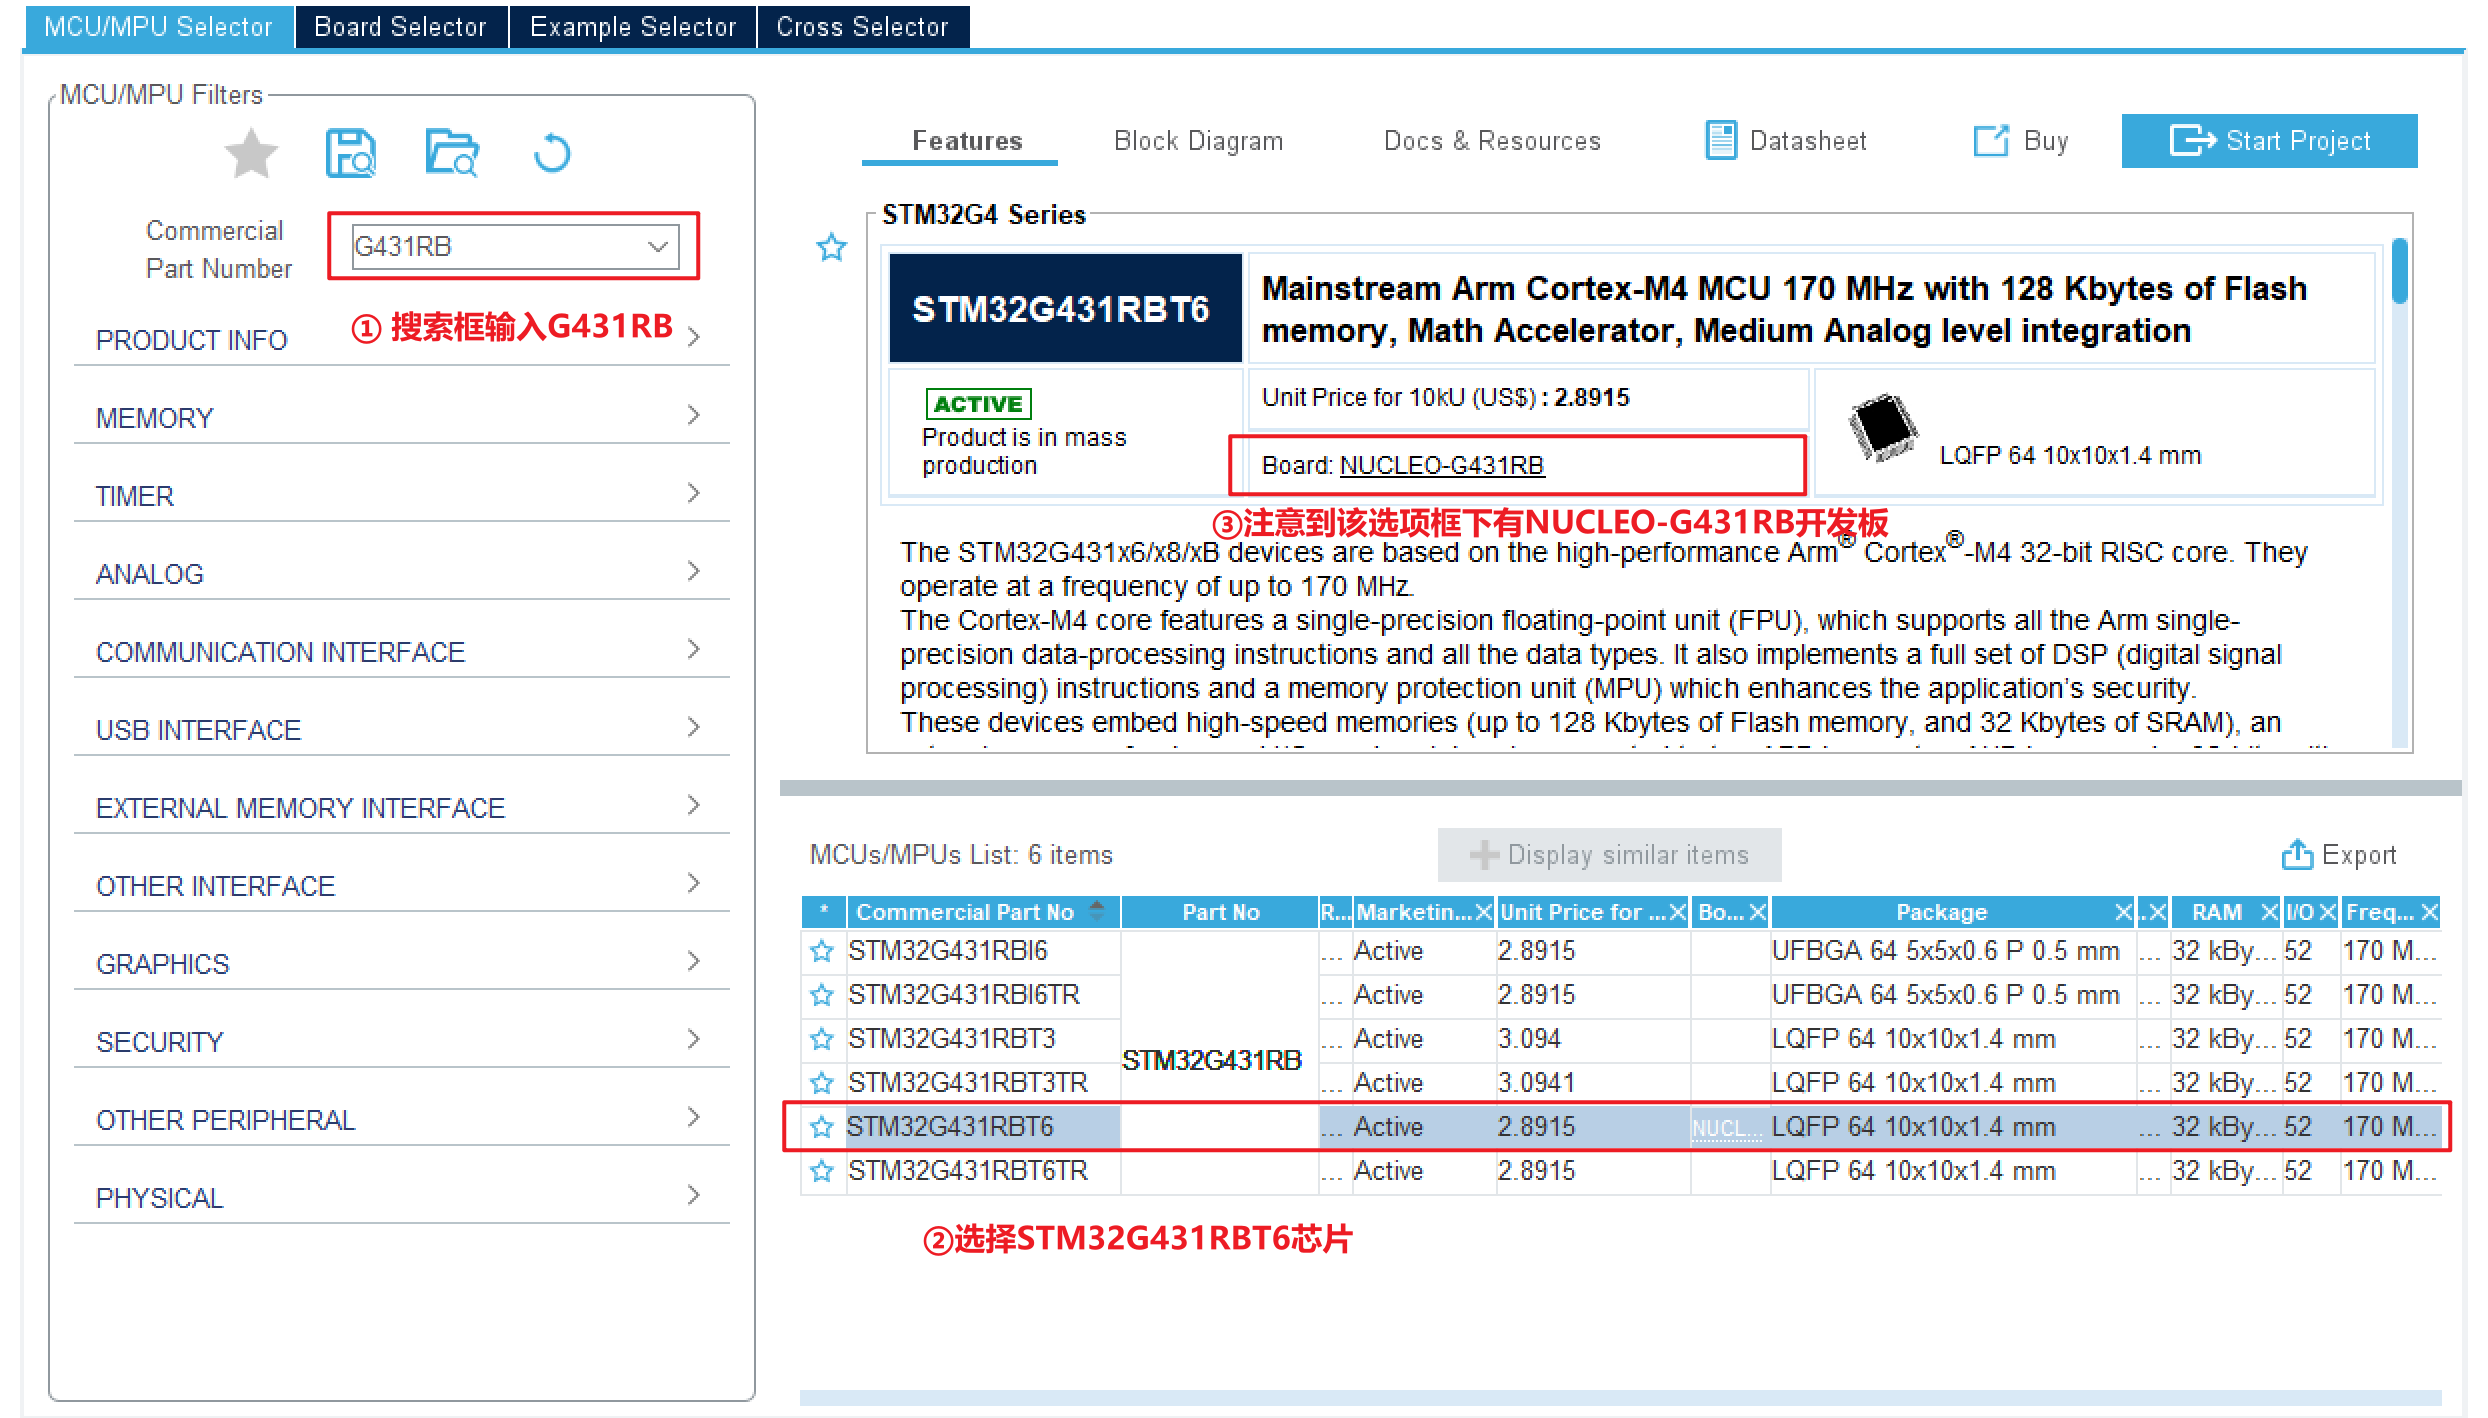
Task: Click the Buy button
Action: coord(2021,141)
